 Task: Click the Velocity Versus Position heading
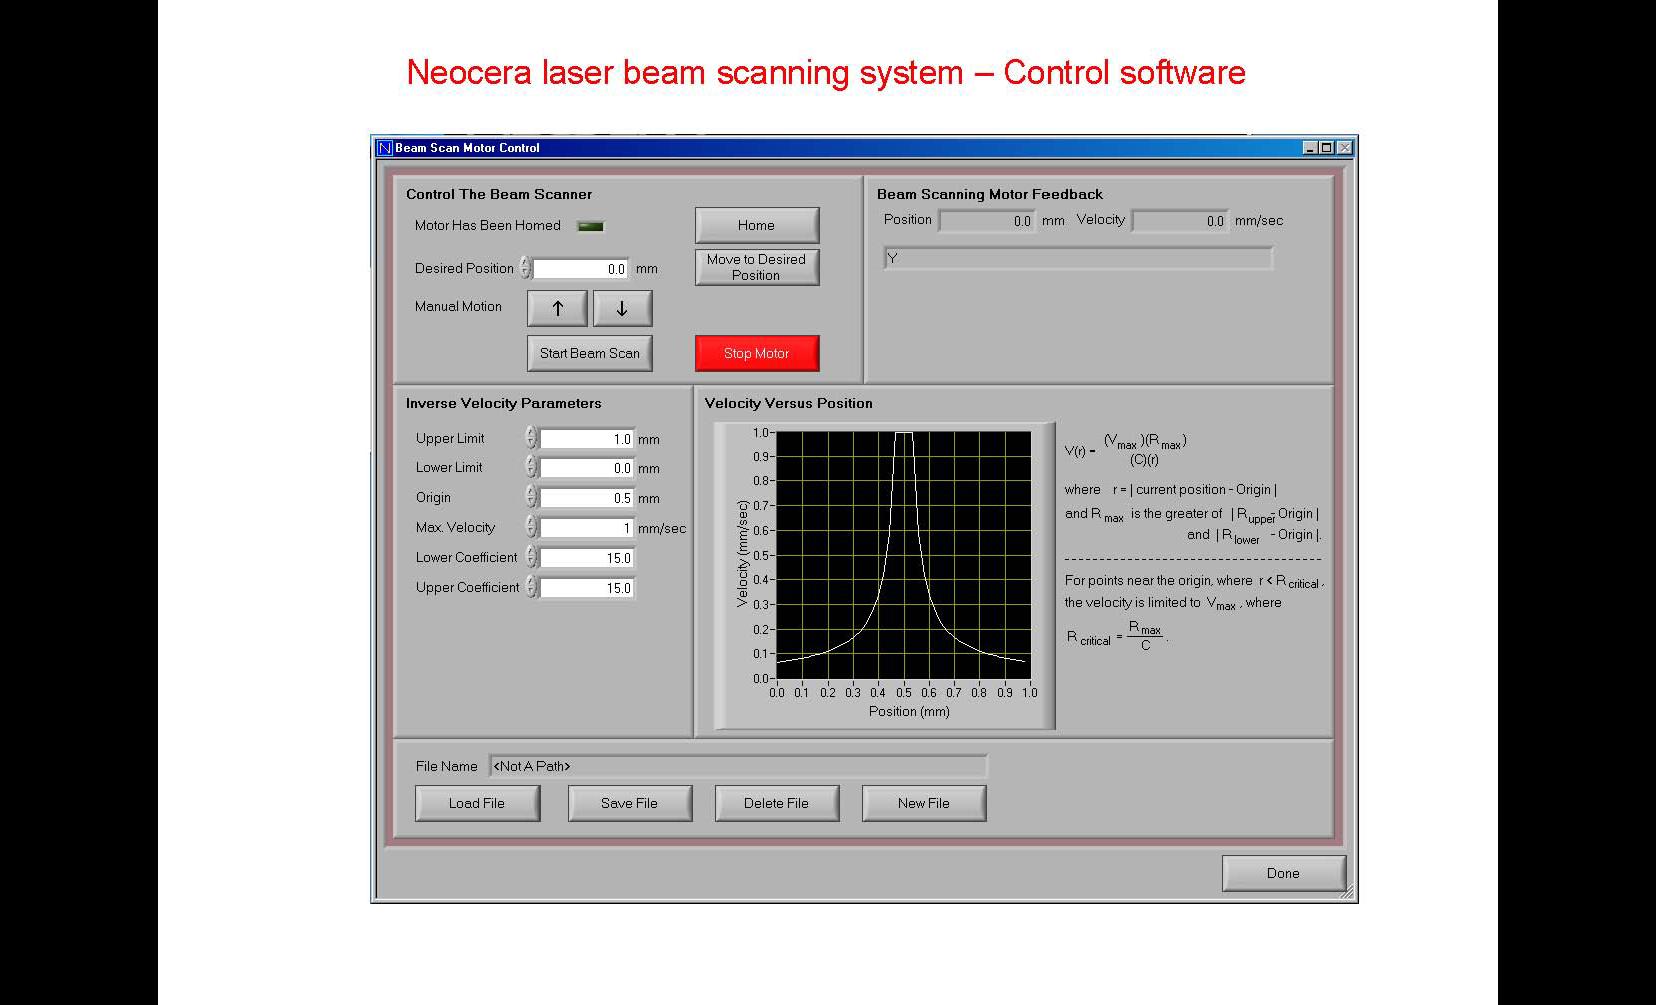(789, 403)
